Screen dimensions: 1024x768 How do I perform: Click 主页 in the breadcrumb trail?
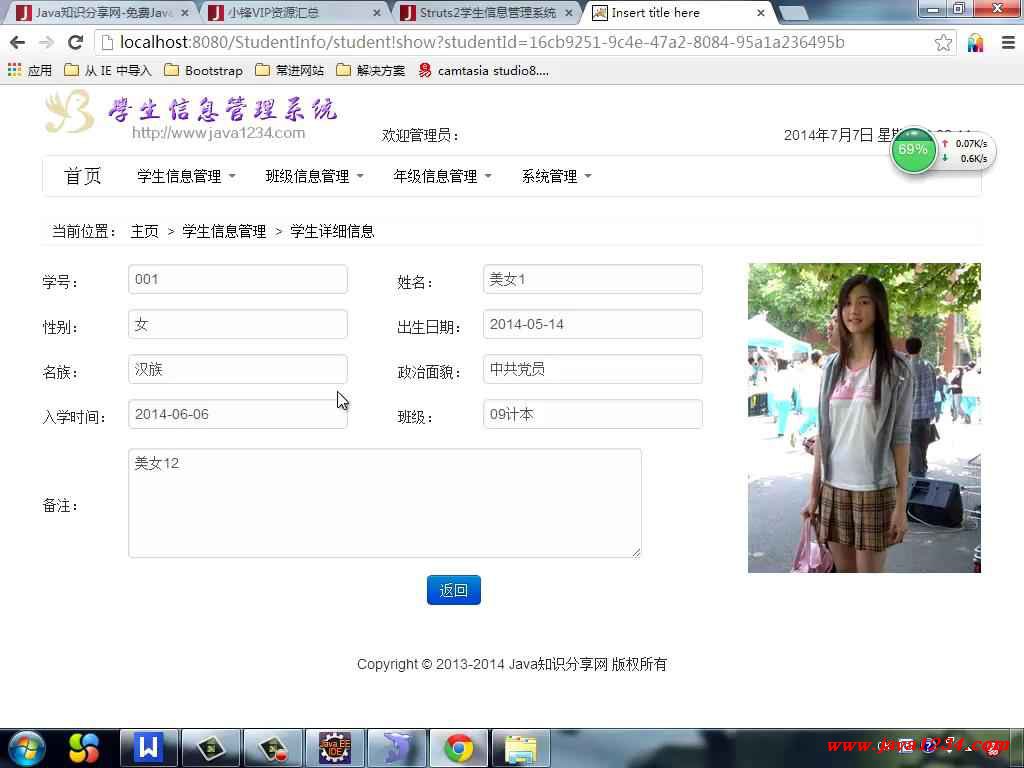(x=144, y=231)
